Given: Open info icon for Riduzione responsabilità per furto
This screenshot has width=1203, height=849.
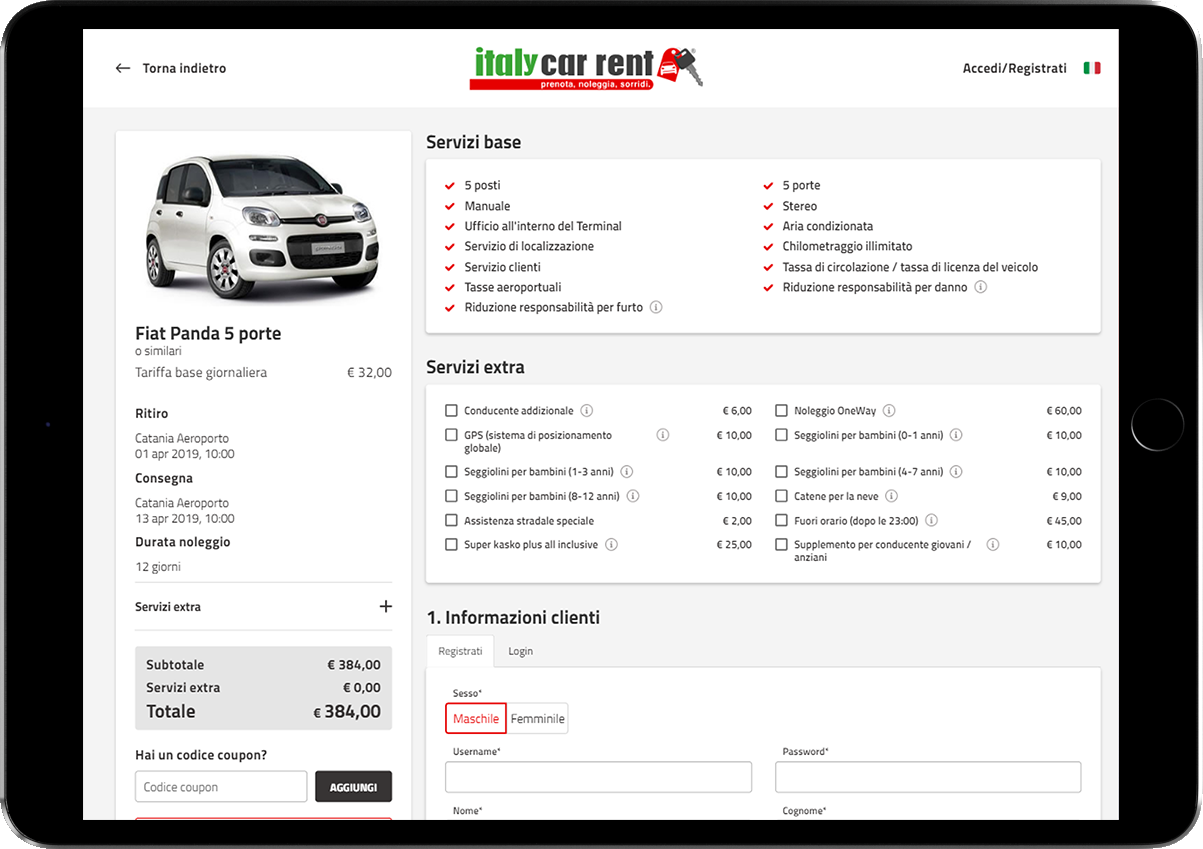Looking at the screenshot, I should pos(656,308).
